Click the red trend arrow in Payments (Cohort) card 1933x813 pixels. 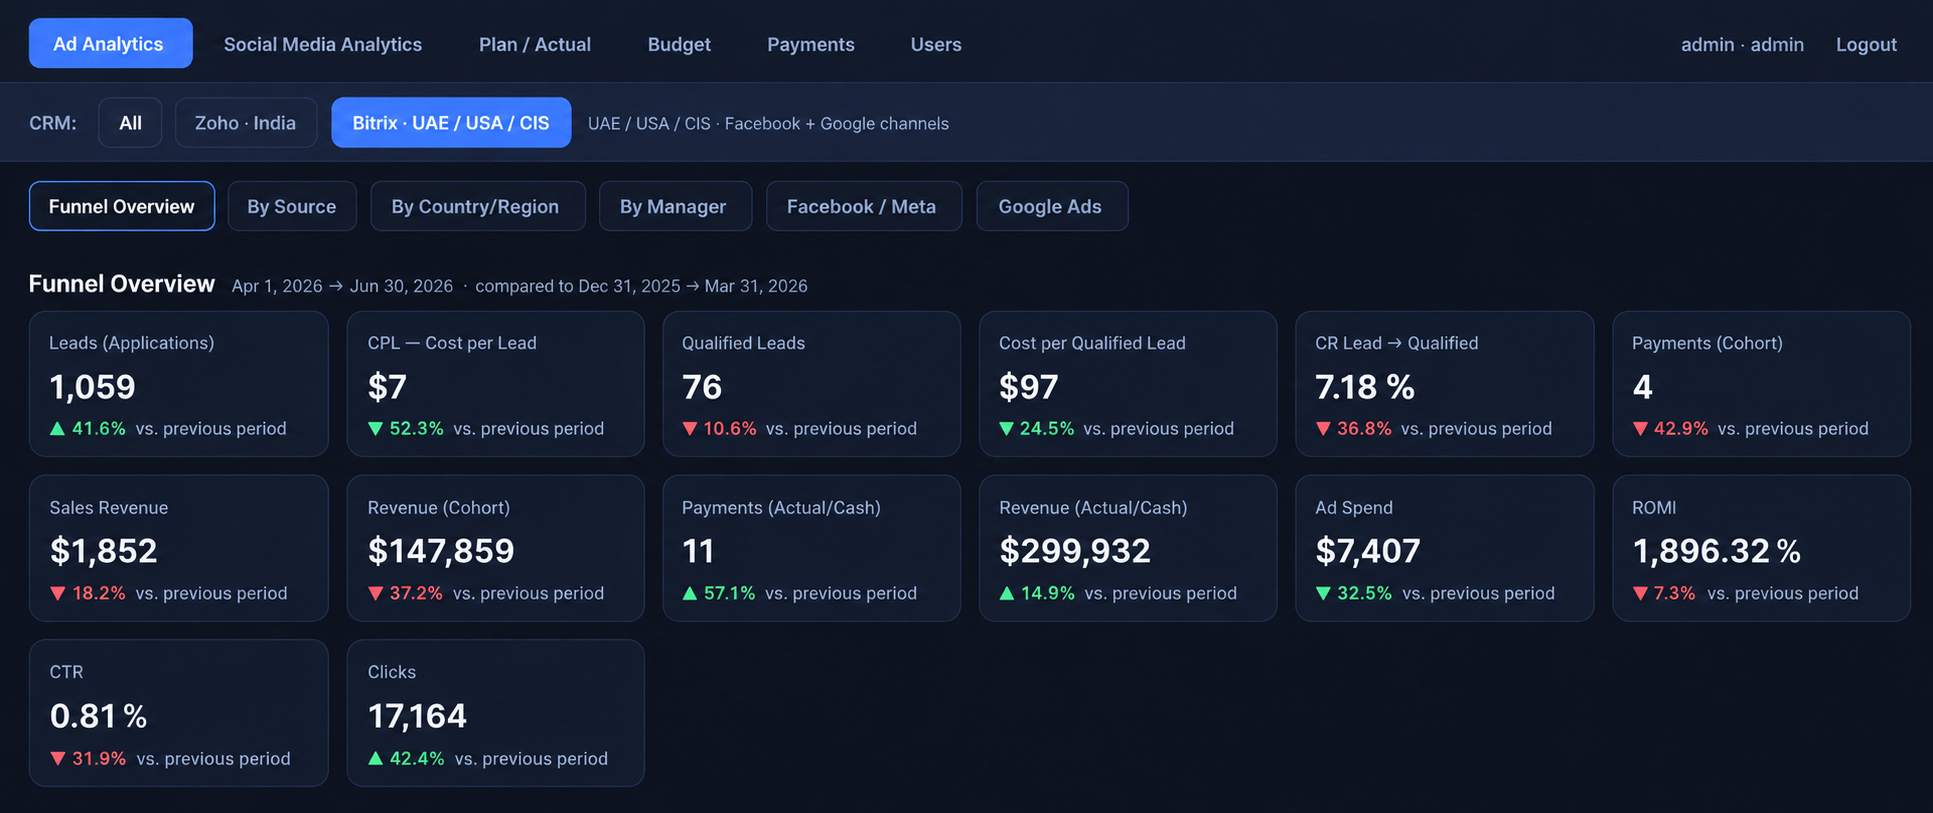(1640, 429)
